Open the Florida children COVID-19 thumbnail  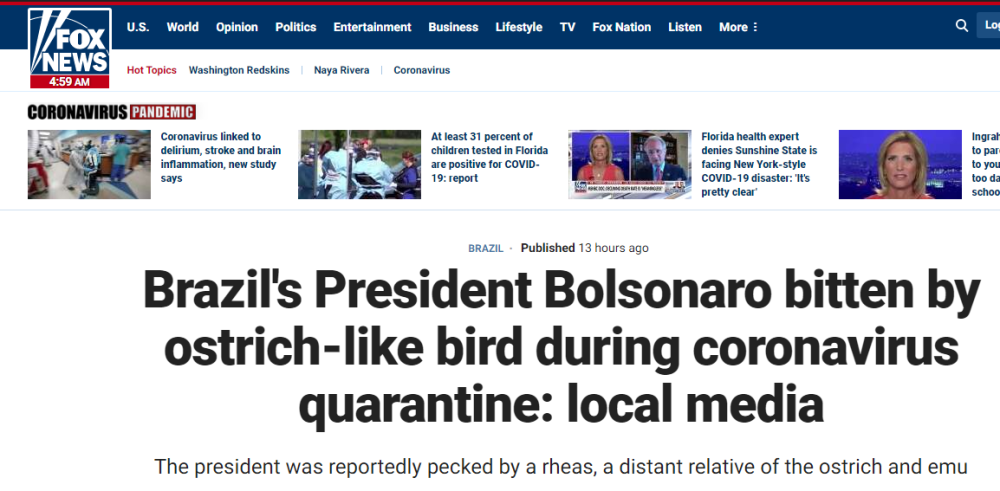359,165
